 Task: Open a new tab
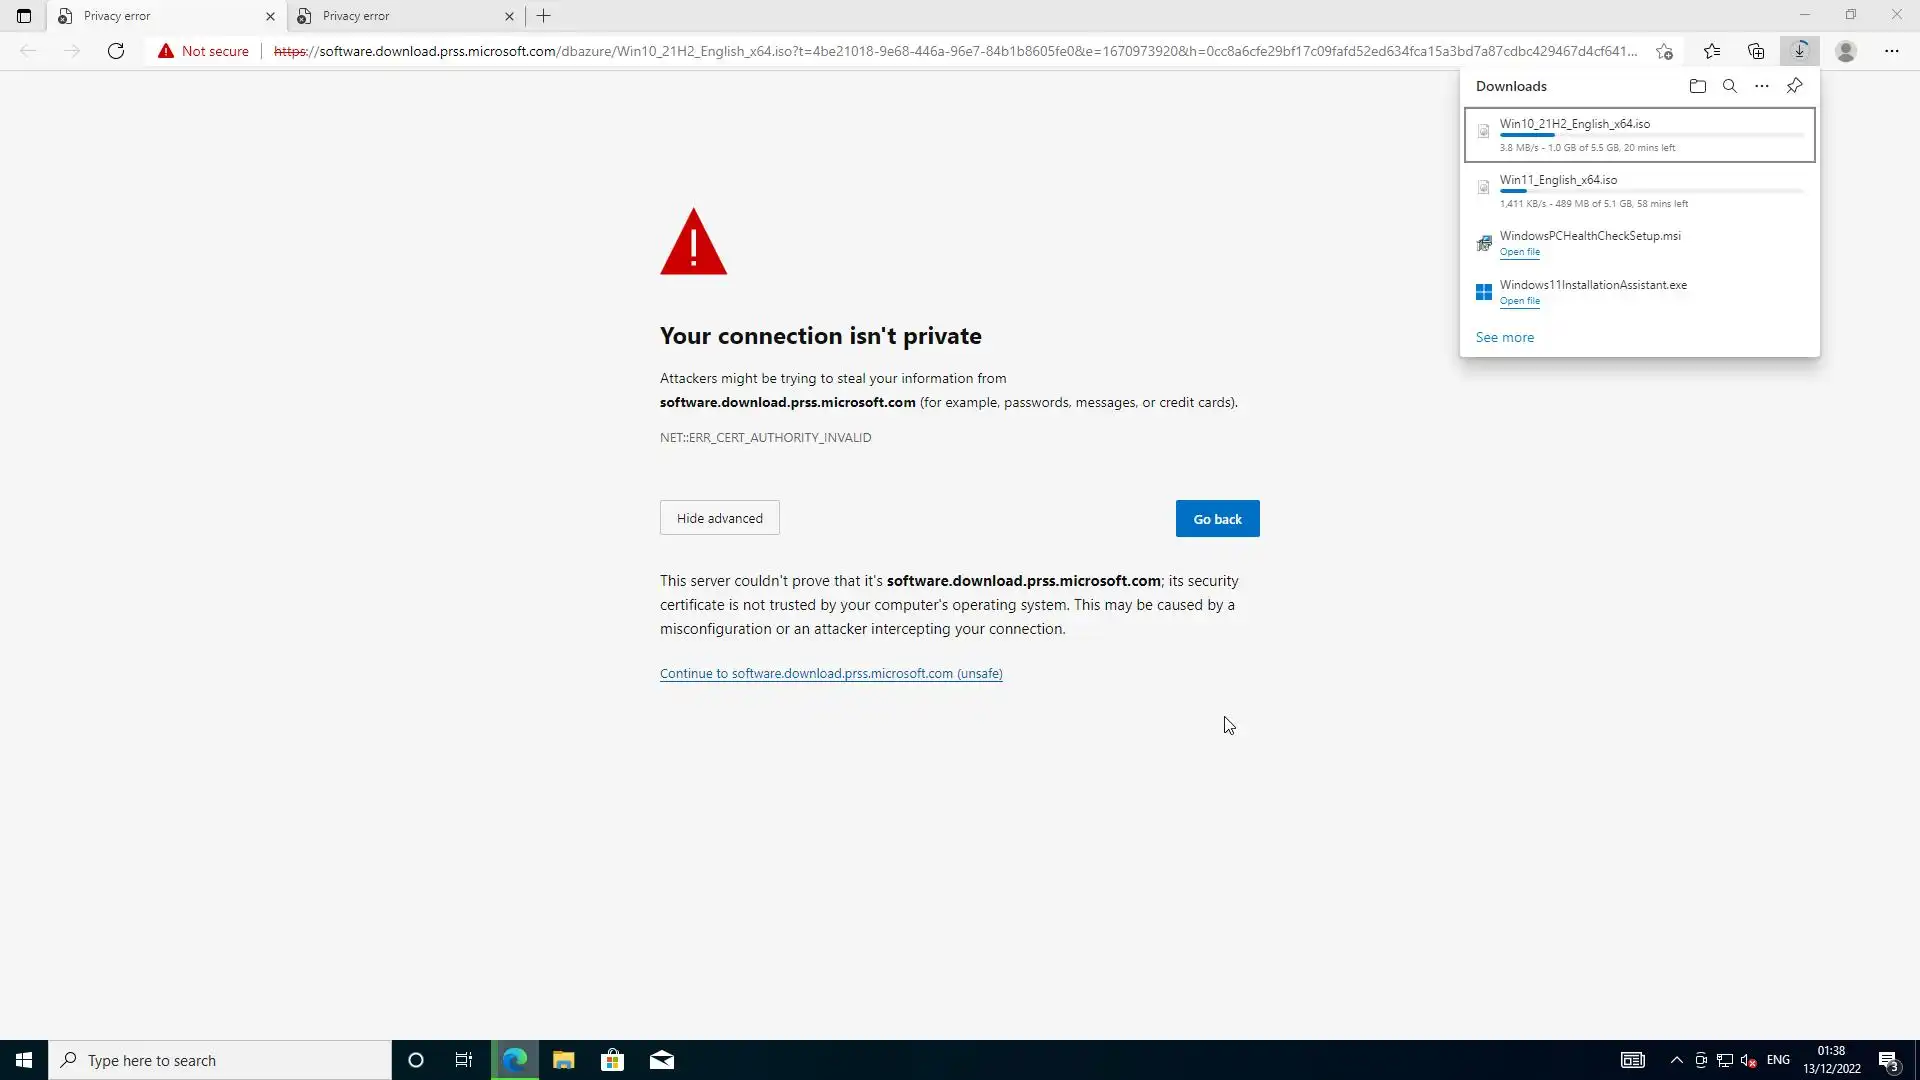click(544, 16)
